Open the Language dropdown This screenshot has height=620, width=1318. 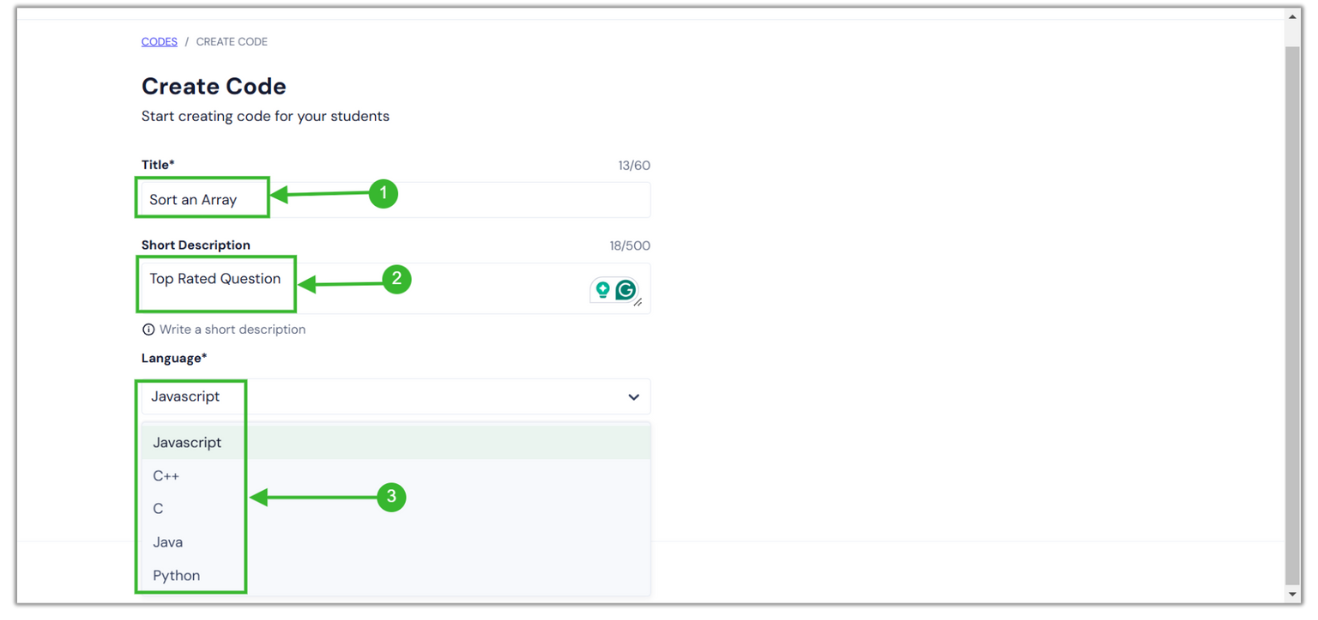[633, 397]
